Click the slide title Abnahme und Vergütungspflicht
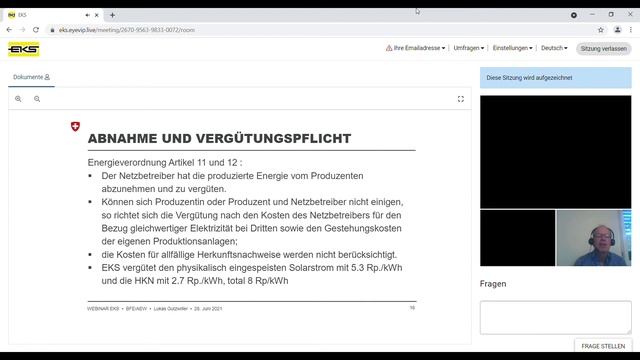This screenshot has width=640, height=360. (x=219, y=138)
